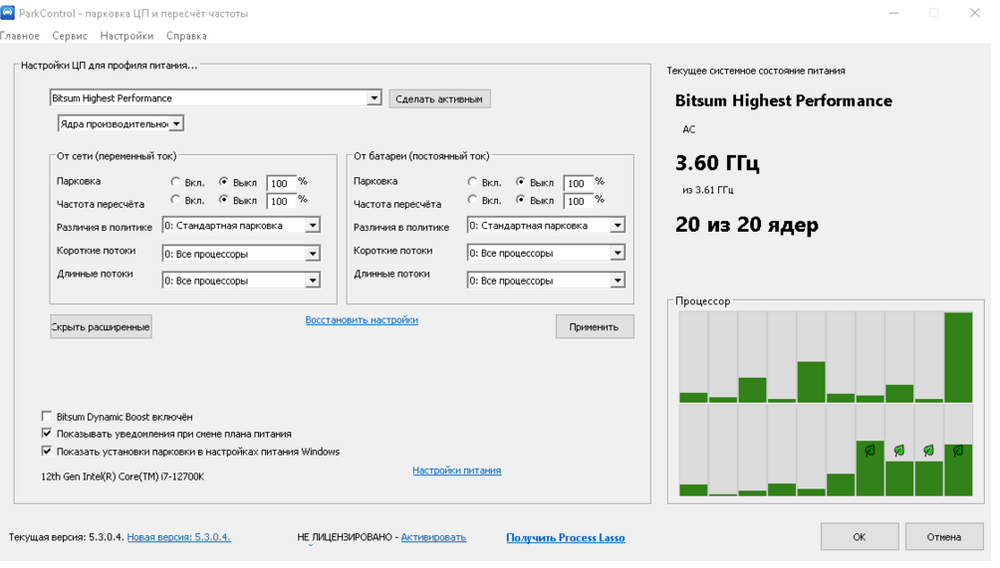This screenshot has height=568, width=1000.
Task: Open the Справка menu
Action: click(186, 36)
